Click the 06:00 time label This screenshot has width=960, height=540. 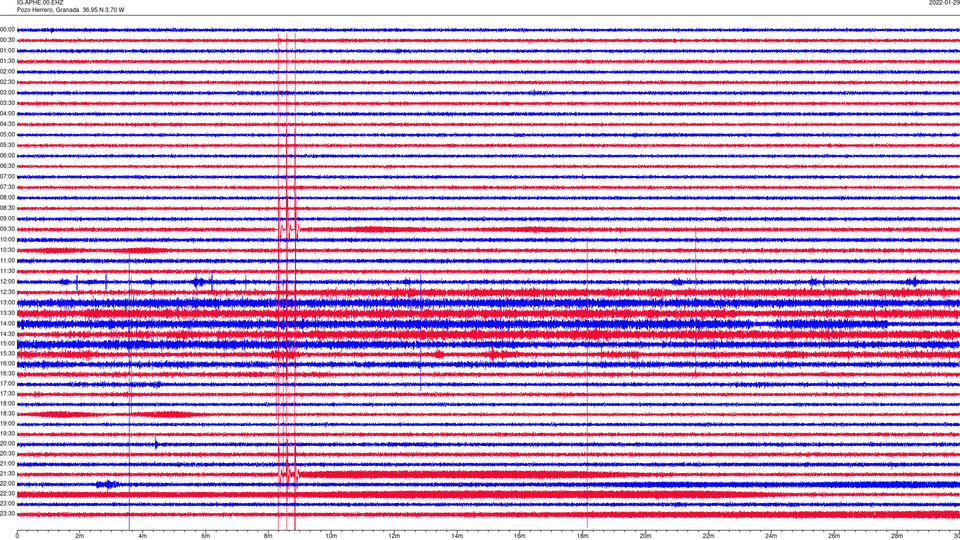pos(8,156)
